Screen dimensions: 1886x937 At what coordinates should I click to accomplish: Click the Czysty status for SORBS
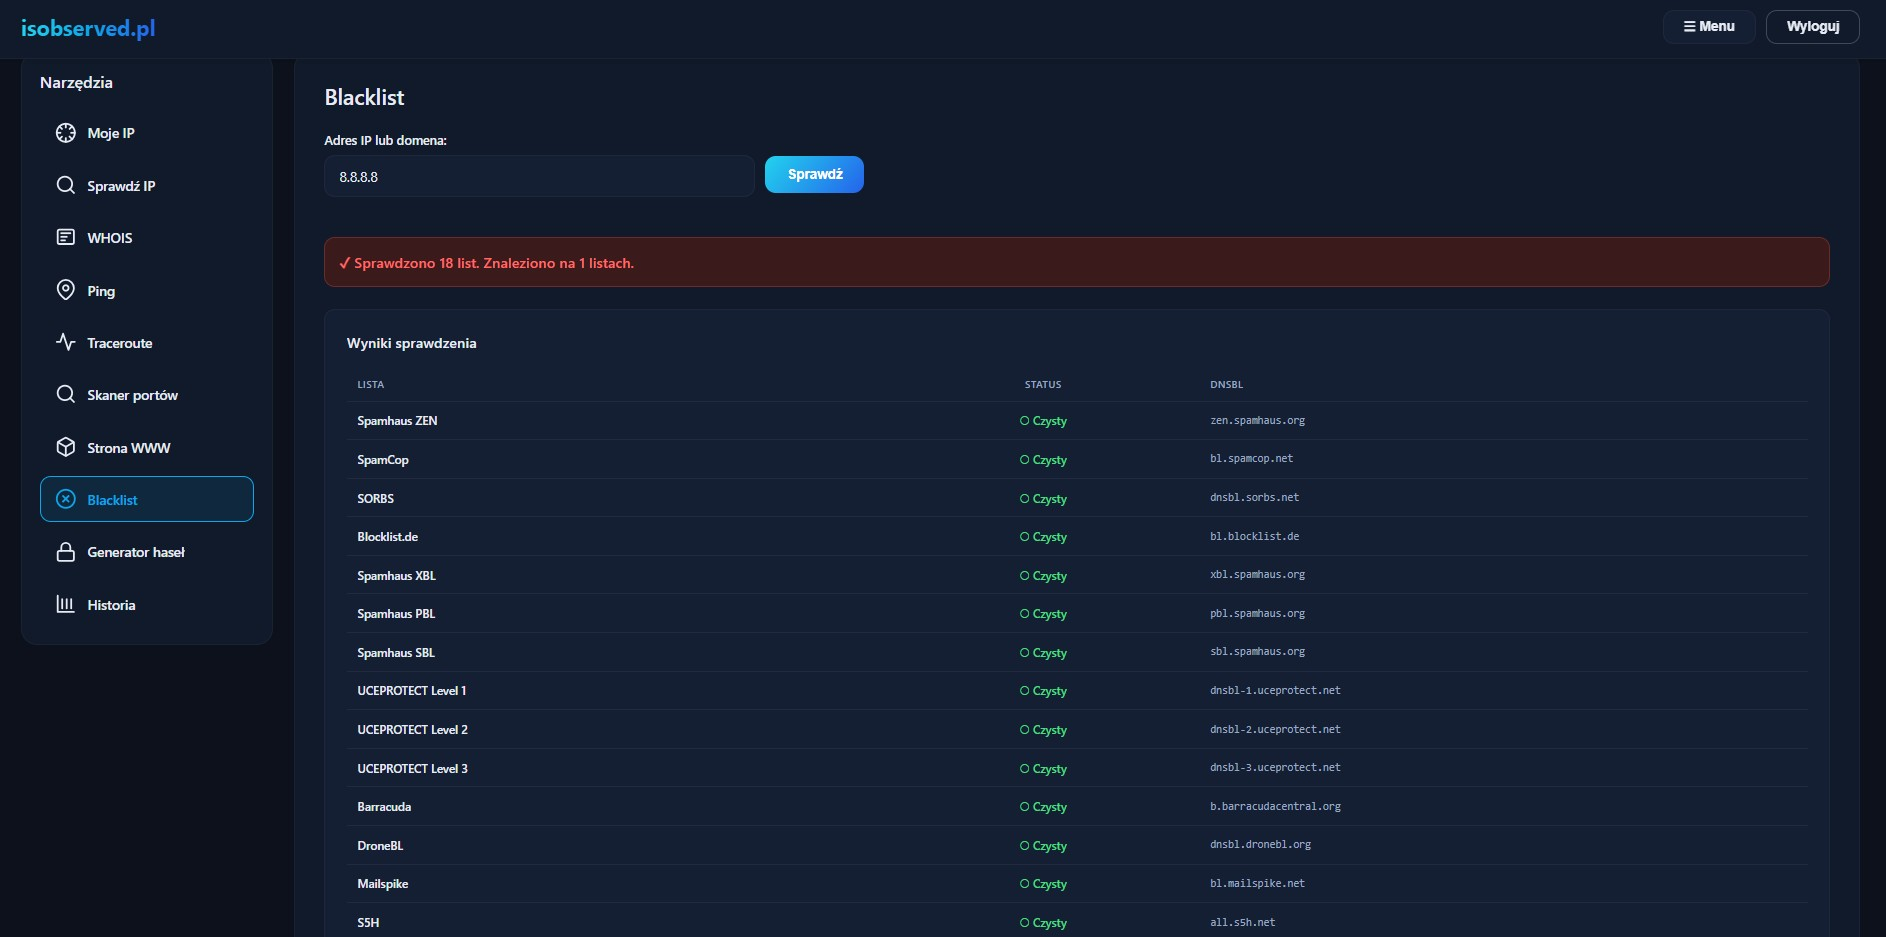(1043, 499)
